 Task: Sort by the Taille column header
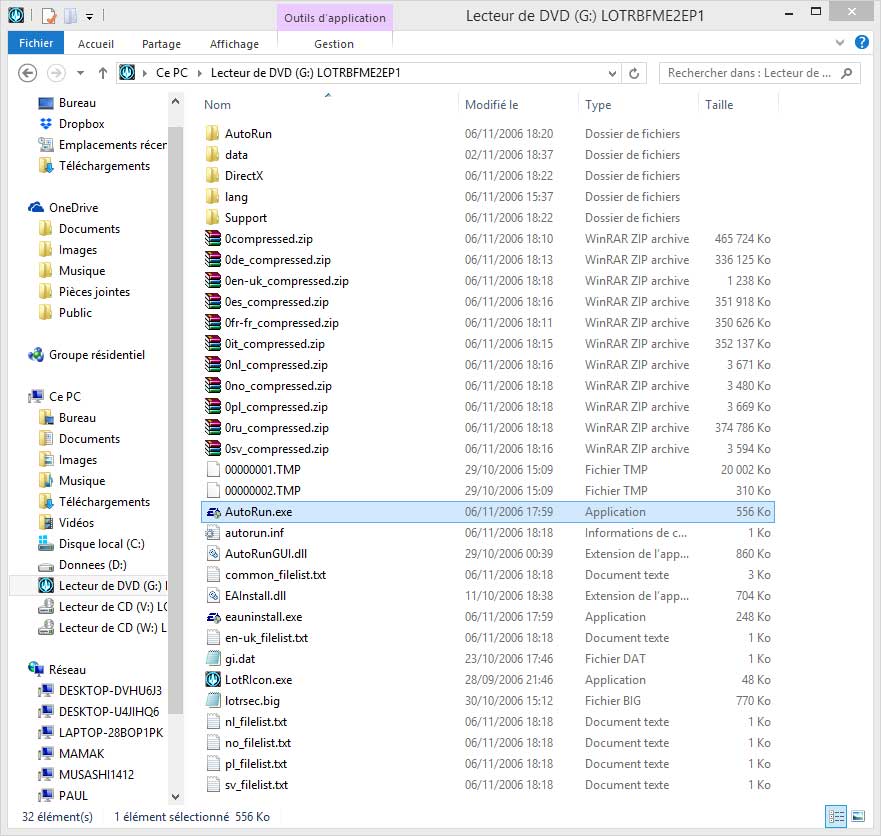(719, 104)
